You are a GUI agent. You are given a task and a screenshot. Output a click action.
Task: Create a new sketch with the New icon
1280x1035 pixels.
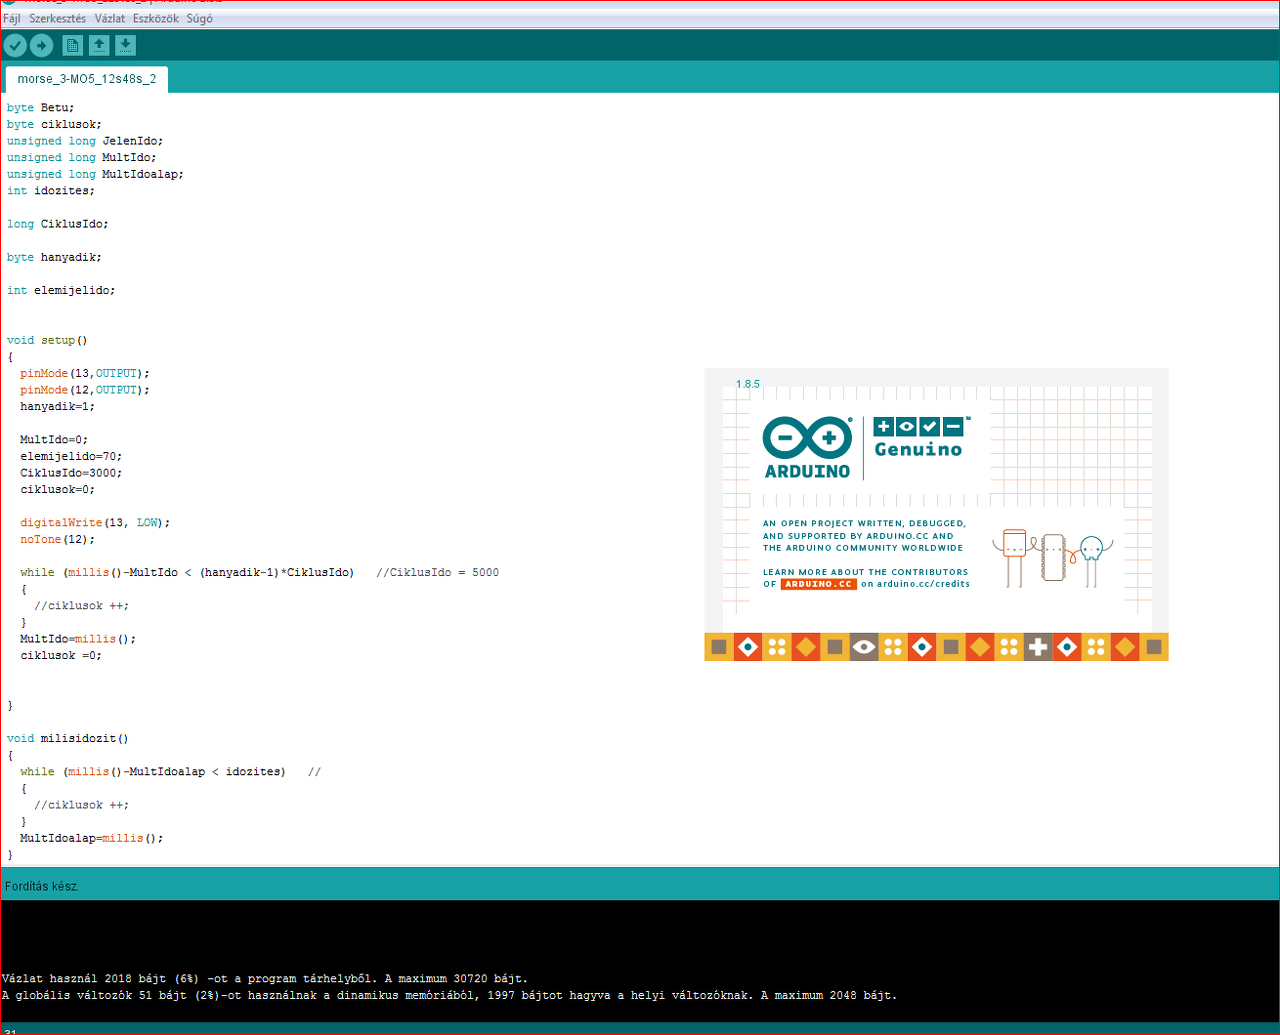73,45
